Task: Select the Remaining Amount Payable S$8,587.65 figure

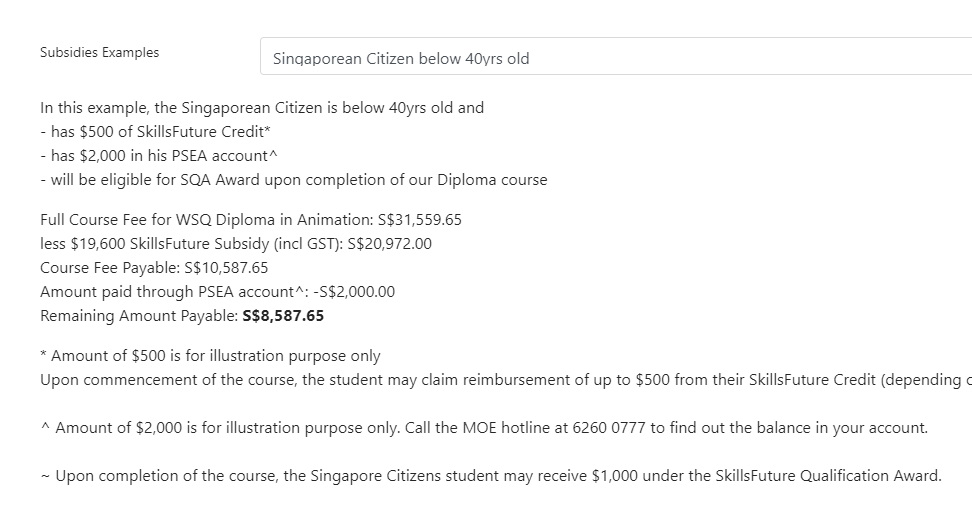Action: click(x=283, y=316)
